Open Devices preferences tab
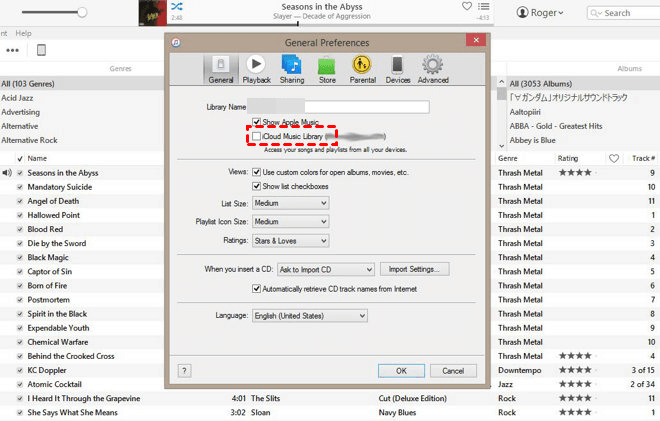The height and width of the screenshot is (421, 660). 398,69
